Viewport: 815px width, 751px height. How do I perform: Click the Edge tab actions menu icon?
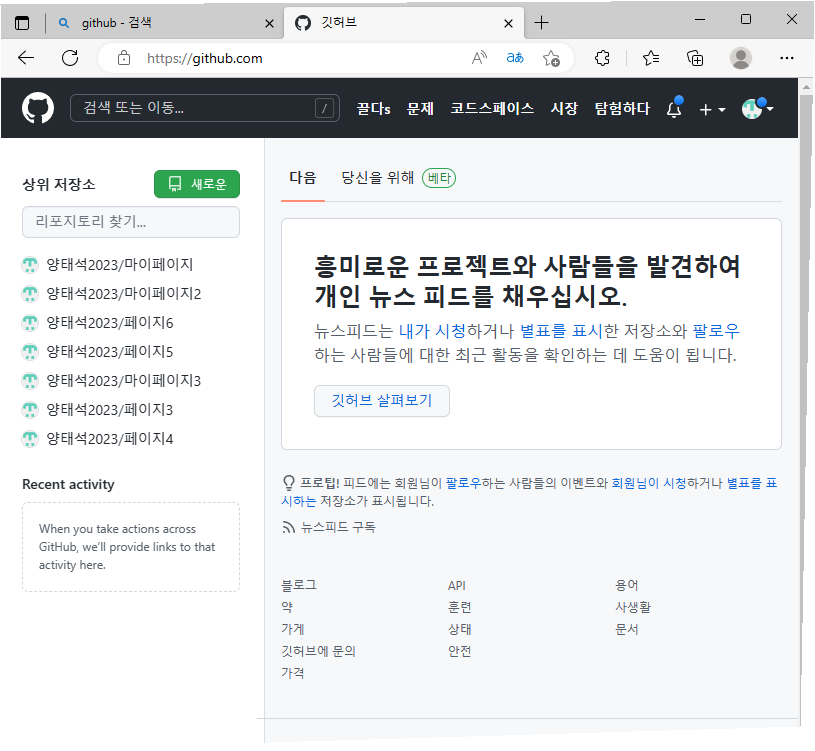click(22, 23)
